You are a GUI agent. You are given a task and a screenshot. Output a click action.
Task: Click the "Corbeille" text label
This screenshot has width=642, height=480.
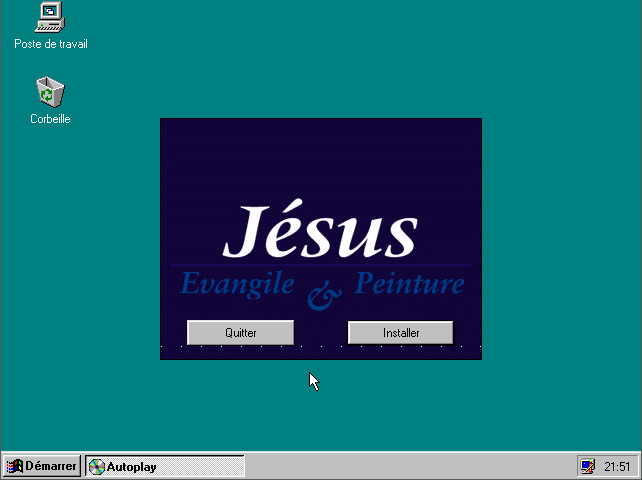pos(50,119)
